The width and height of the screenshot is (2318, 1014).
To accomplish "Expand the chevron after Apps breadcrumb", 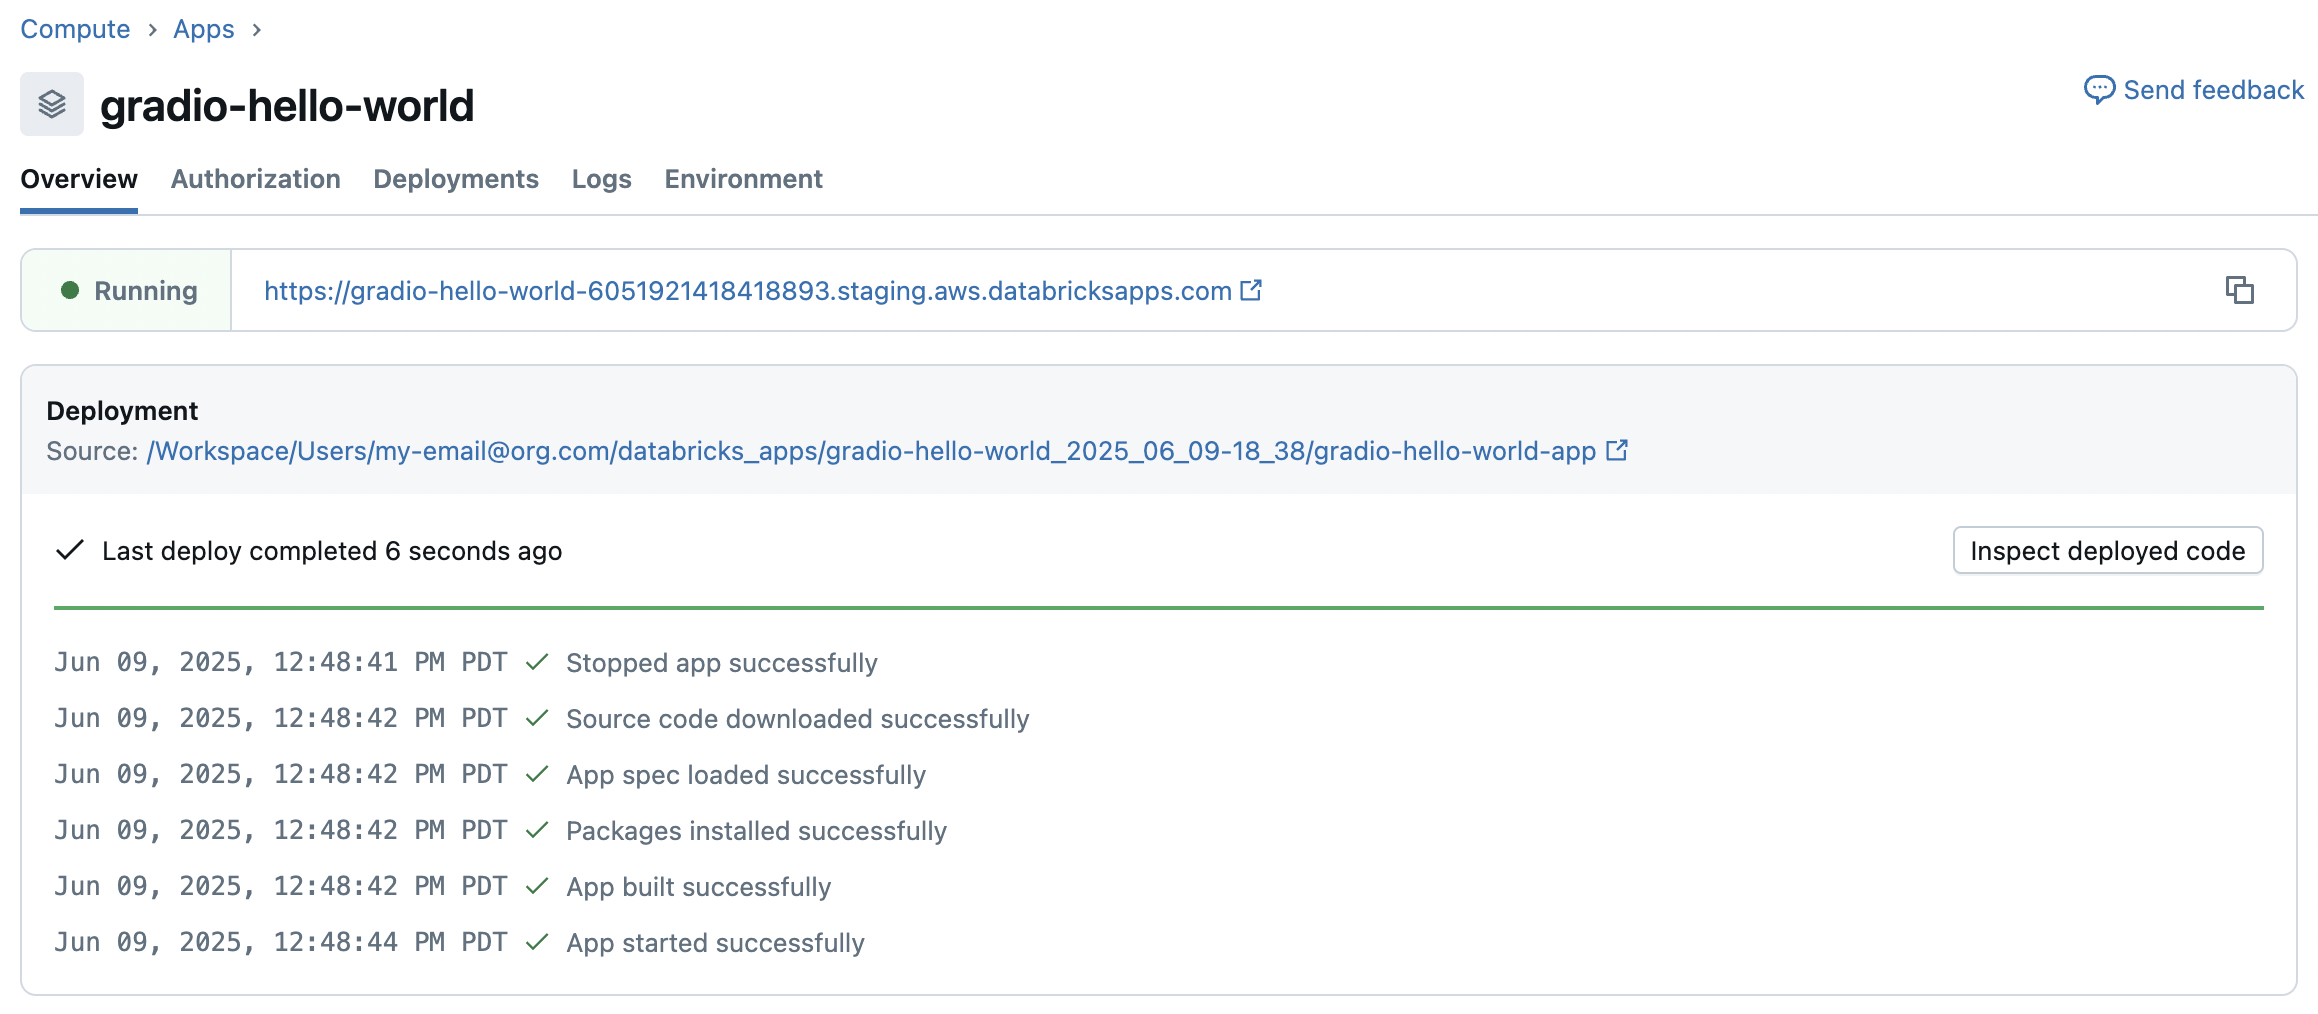I will click(x=256, y=30).
